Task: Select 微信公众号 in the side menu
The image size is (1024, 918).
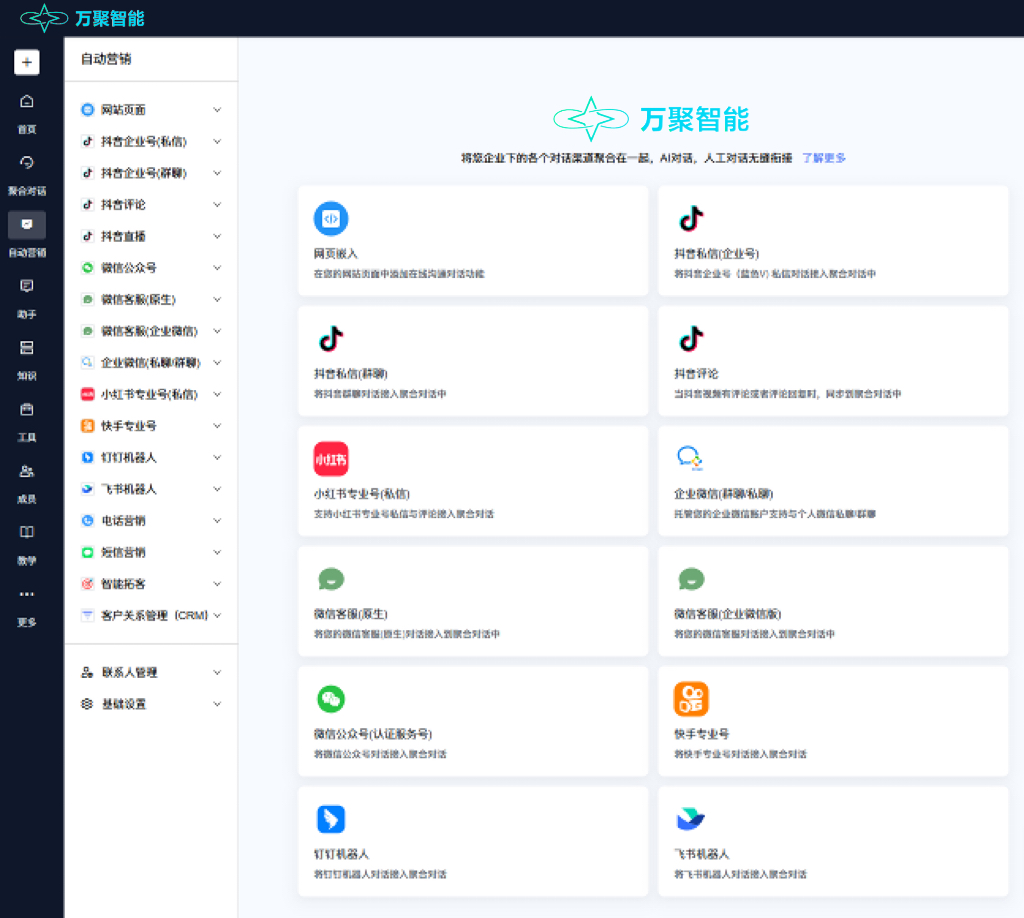Action: [151, 268]
